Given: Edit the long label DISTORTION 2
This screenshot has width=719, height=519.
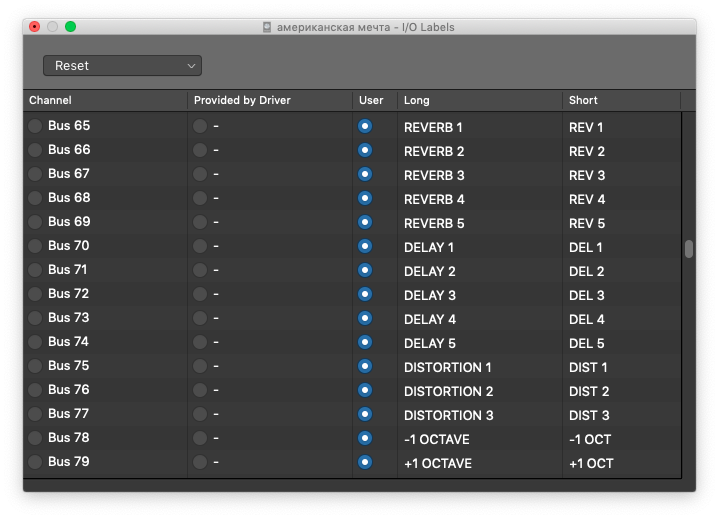Looking at the screenshot, I should pyautogui.click(x=449, y=391).
